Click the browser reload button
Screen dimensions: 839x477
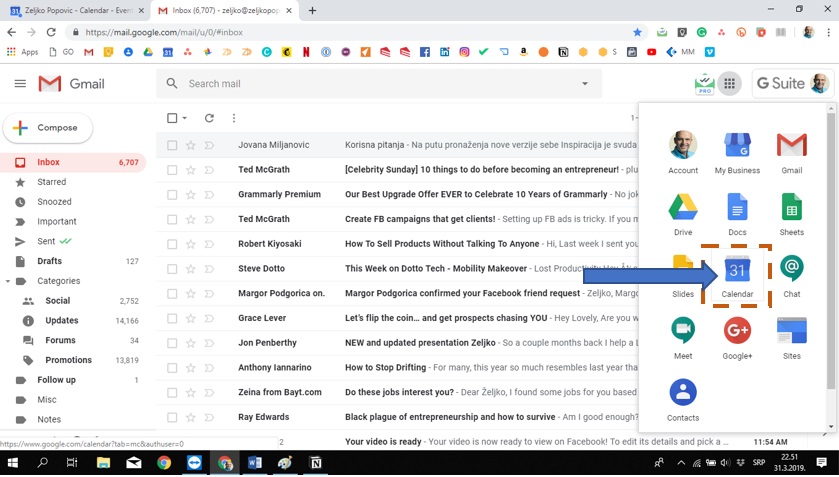pos(51,32)
